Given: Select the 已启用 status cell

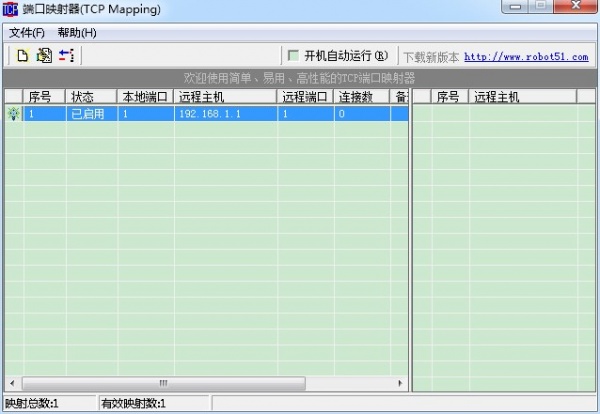Looking at the screenshot, I should click(x=92, y=114).
